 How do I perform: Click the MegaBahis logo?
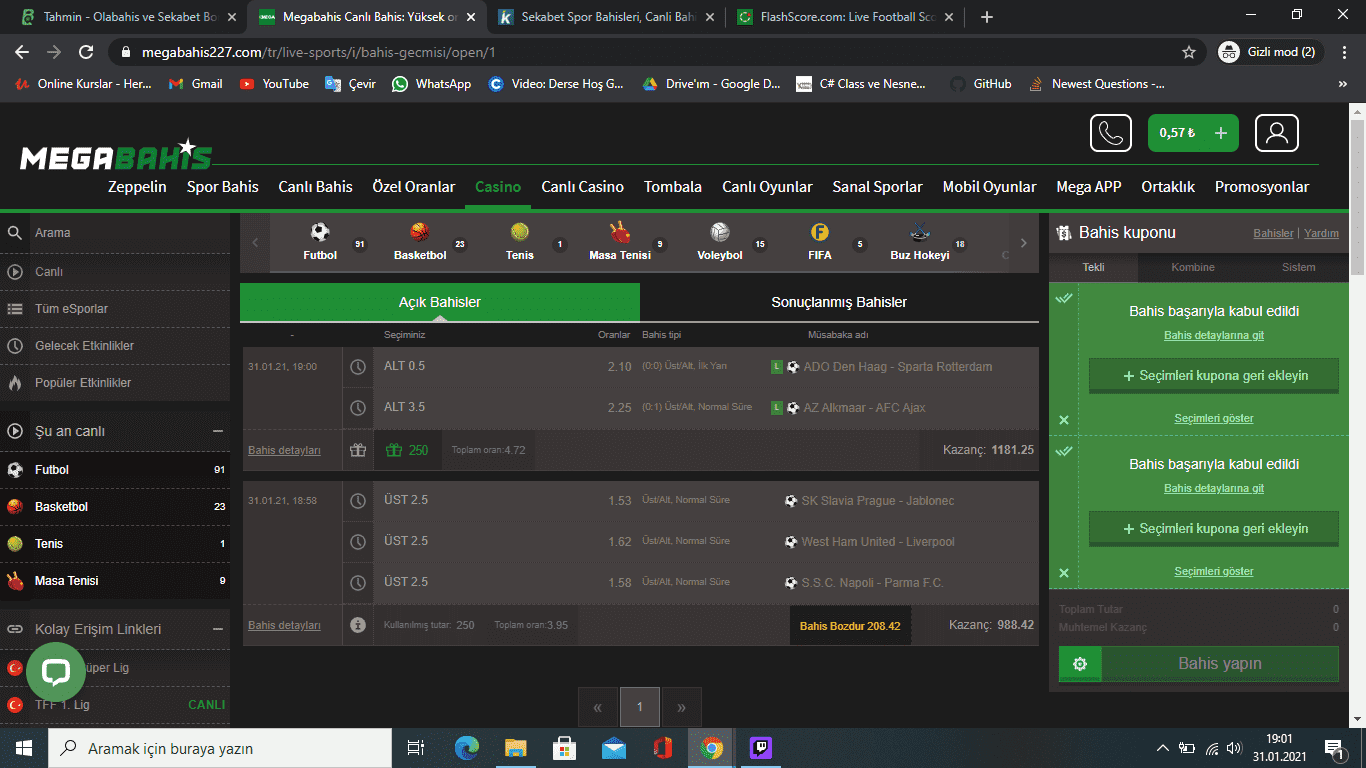click(116, 155)
